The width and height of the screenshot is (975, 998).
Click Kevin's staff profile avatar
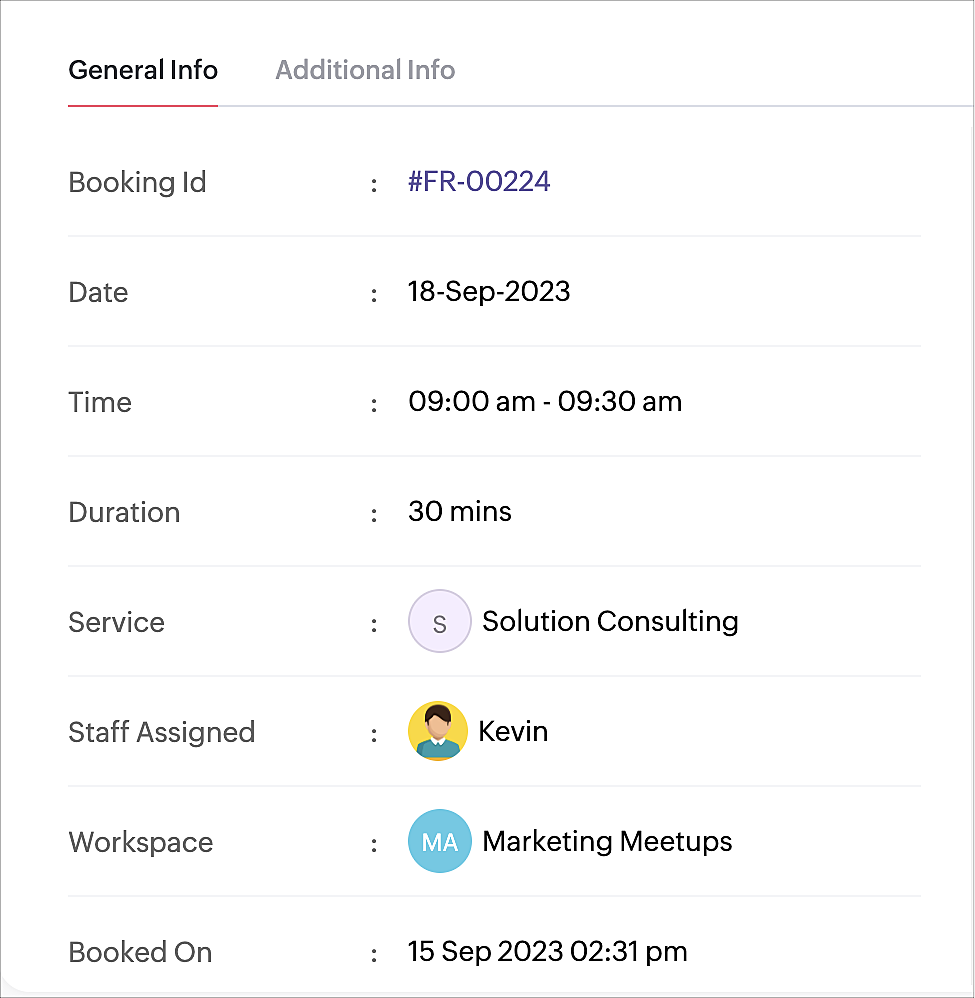coord(438,731)
